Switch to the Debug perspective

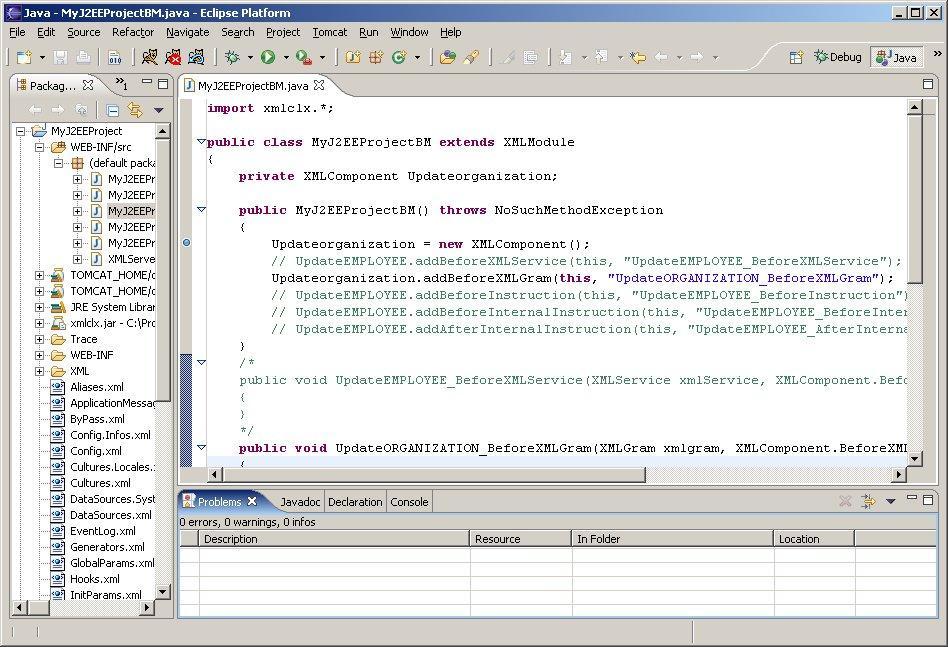[838, 58]
